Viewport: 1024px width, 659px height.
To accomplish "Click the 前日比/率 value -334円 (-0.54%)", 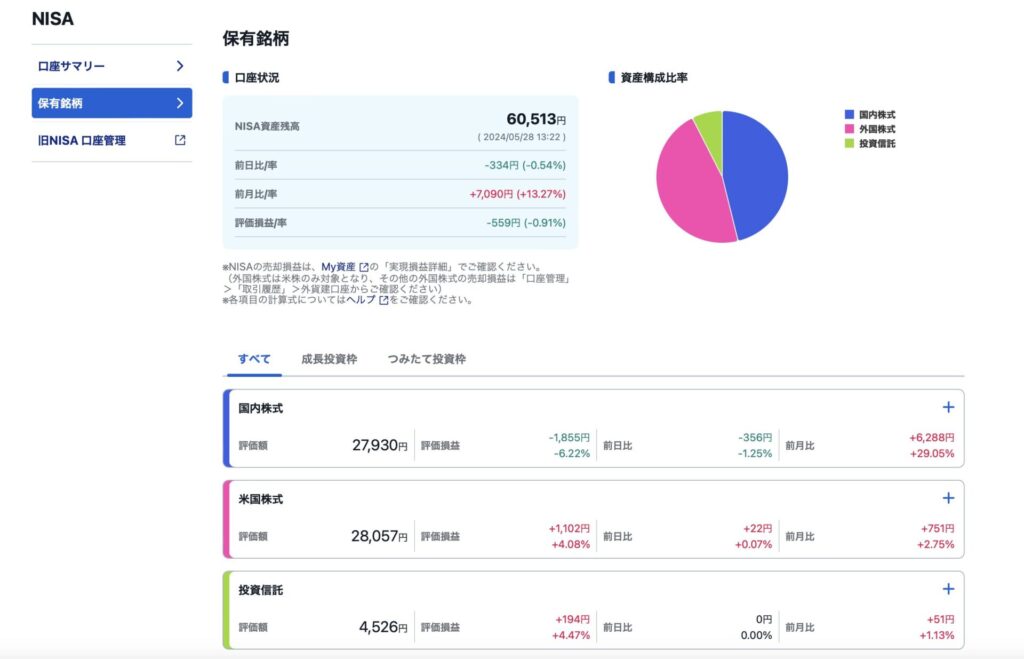I will tap(525, 165).
